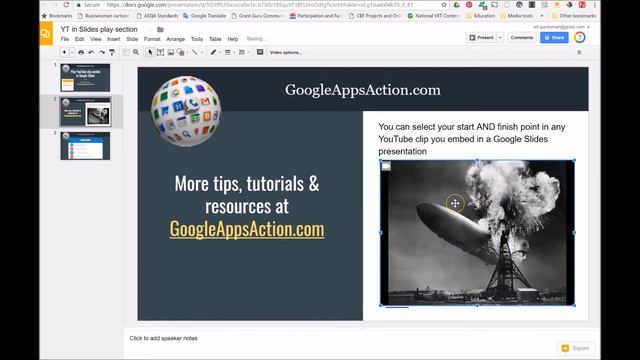Image resolution: width=640 pixels, height=360 pixels.
Task: Open the View menu
Action: pos(96,39)
